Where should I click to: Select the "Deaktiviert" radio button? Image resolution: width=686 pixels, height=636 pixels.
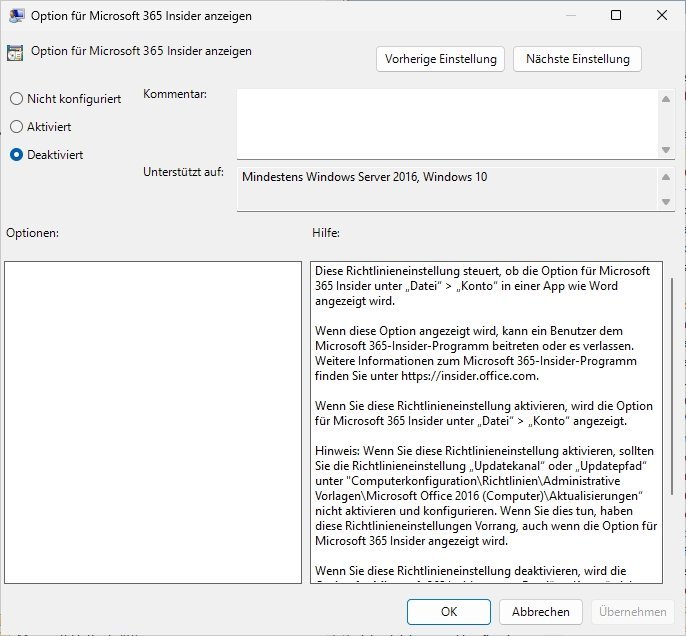click(16, 155)
